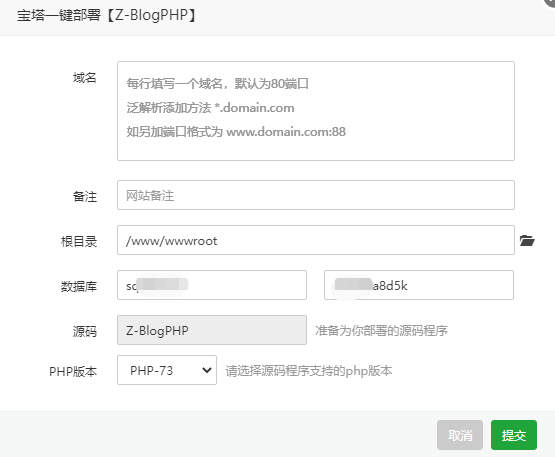Cancel deployment with 取消 button
The width and height of the screenshot is (555, 457).
pos(460,435)
